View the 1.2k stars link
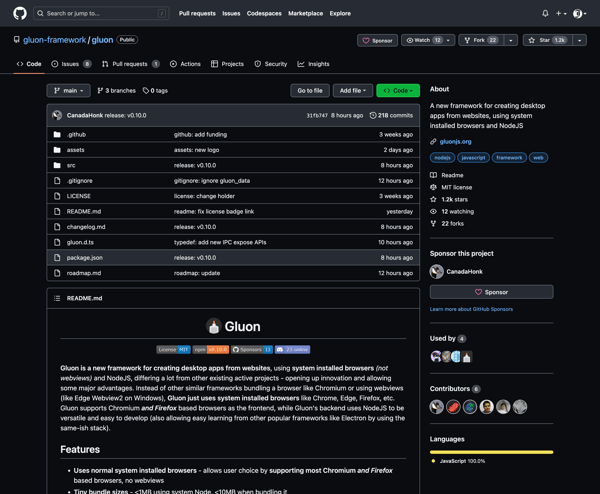600x494 pixels. coord(454,199)
